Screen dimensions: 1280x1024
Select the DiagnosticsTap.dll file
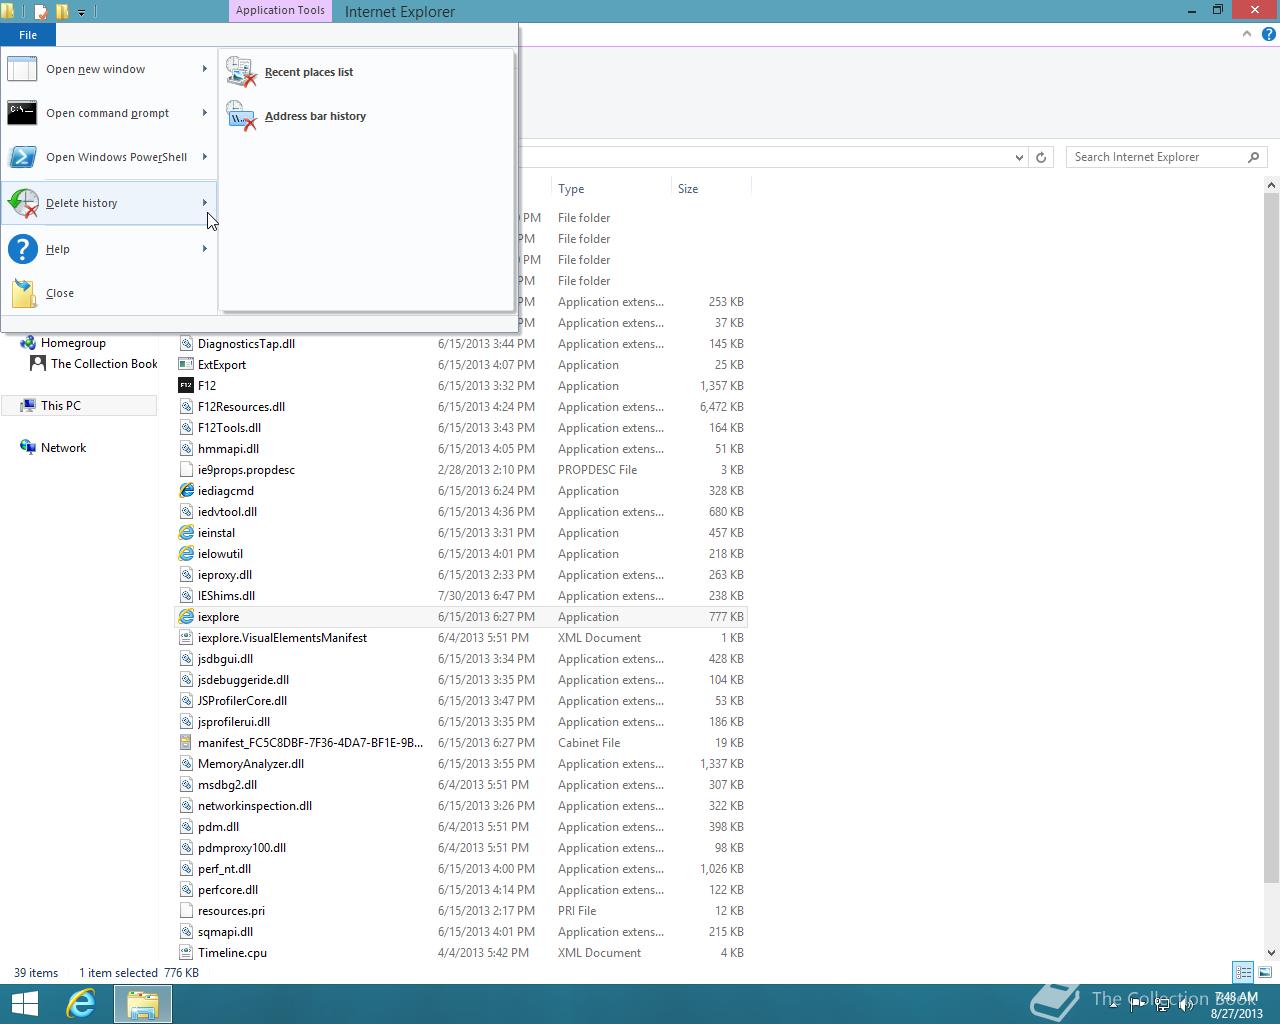(x=461, y=344)
